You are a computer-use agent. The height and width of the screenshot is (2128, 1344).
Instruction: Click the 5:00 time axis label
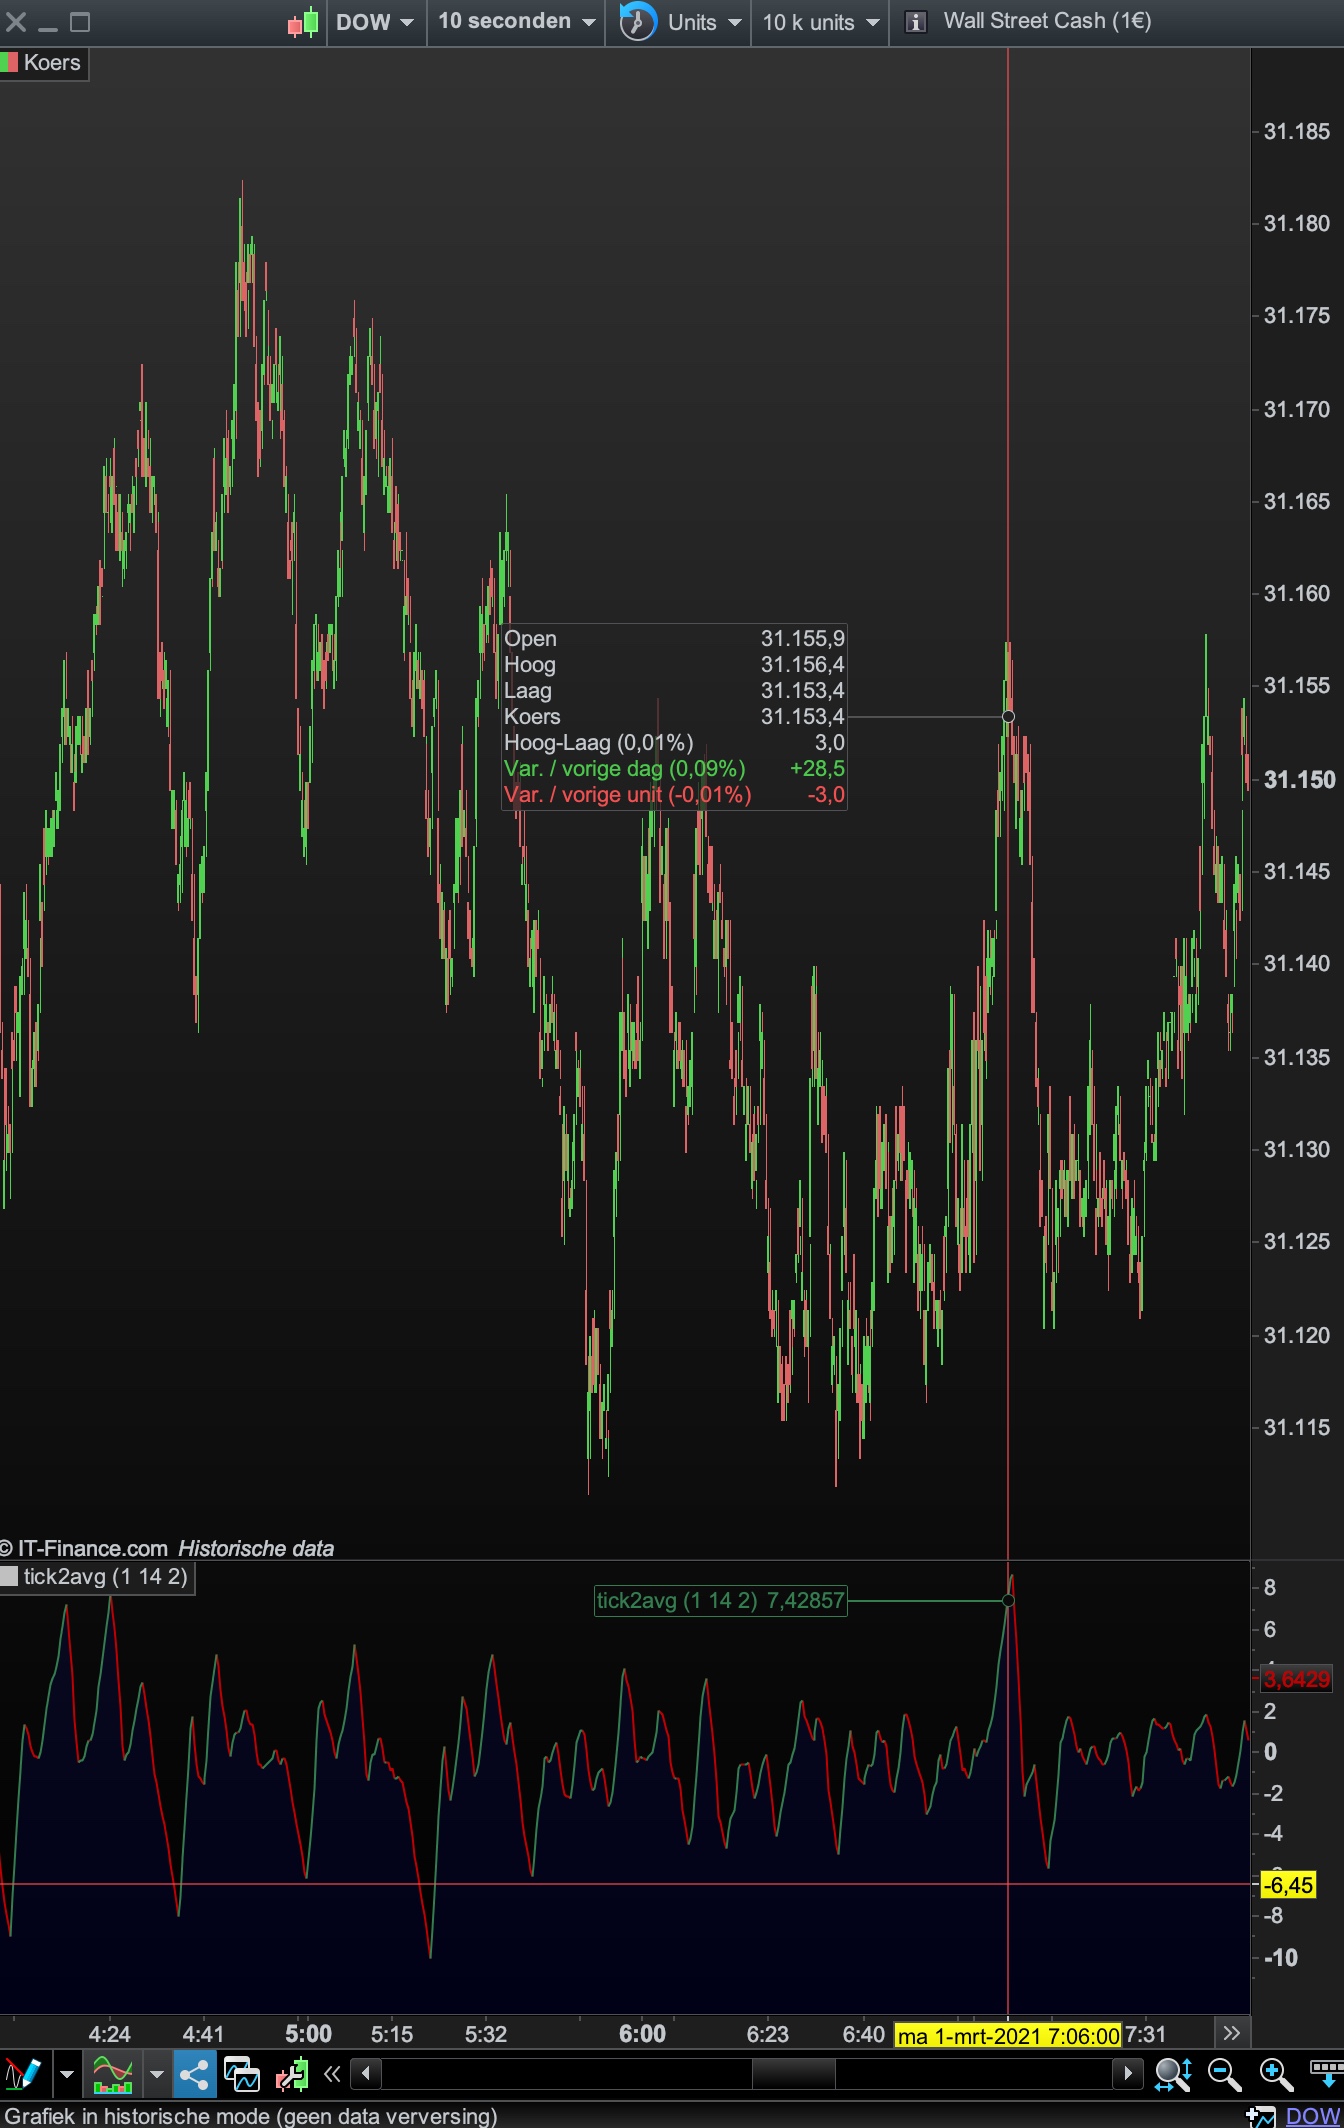(308, 2034)
